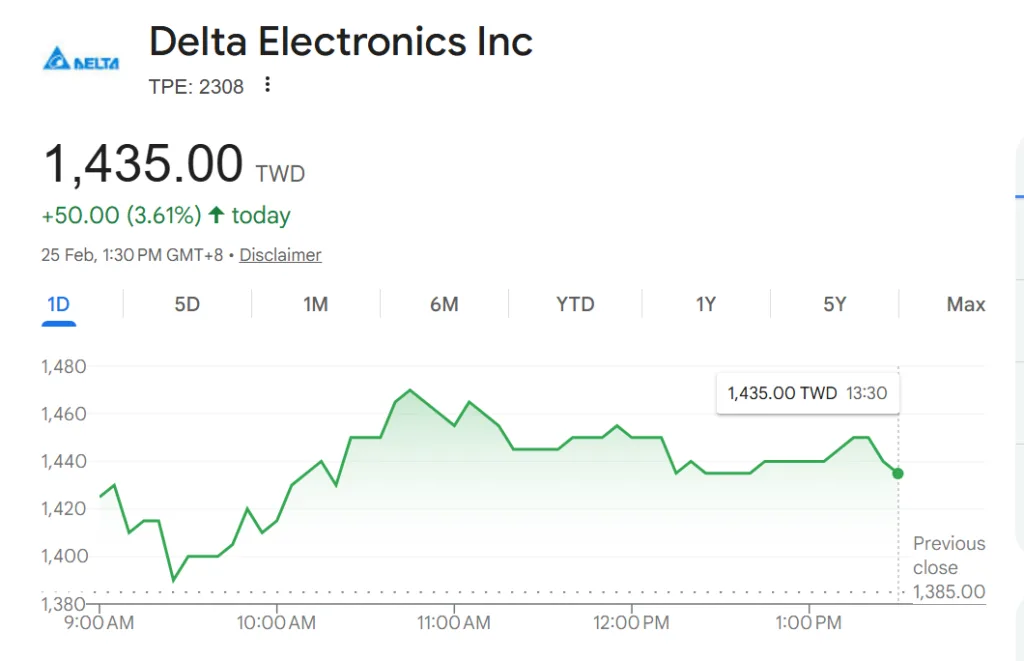View the 5Y price trend
Screen dimensions: 1024x661
(835, 304)
